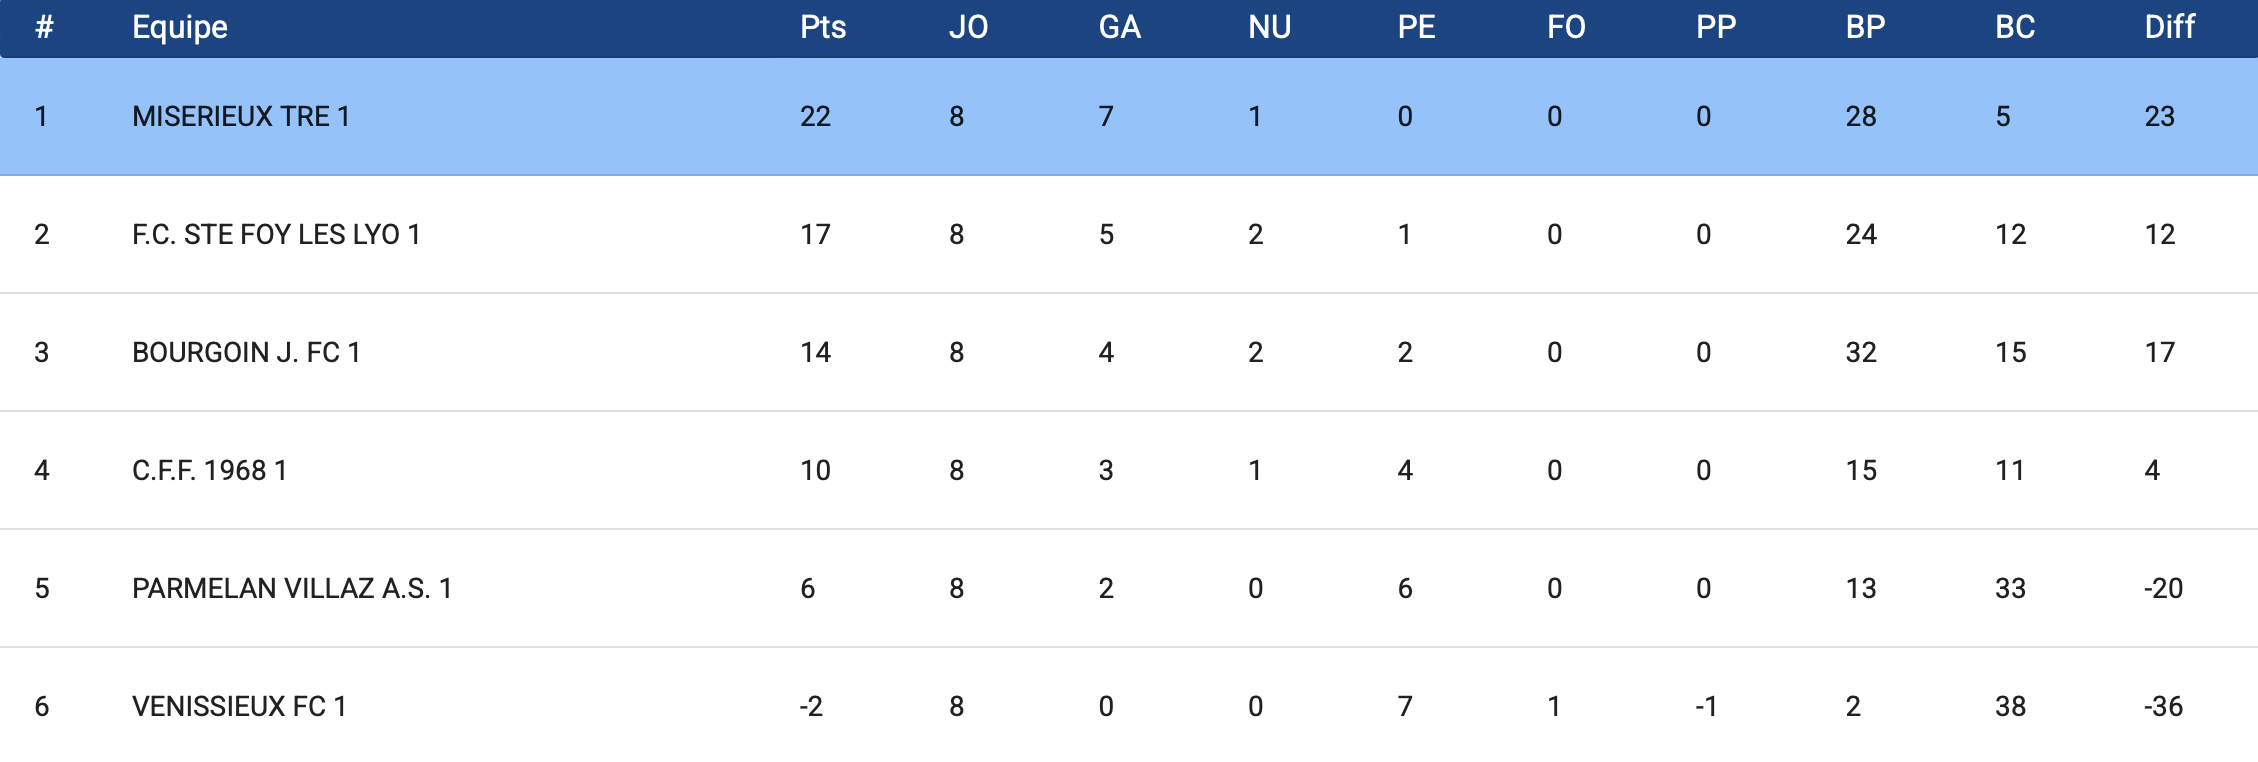
Task: Open C.F.F. 1968 1 team entry
Action: point(210,470)
